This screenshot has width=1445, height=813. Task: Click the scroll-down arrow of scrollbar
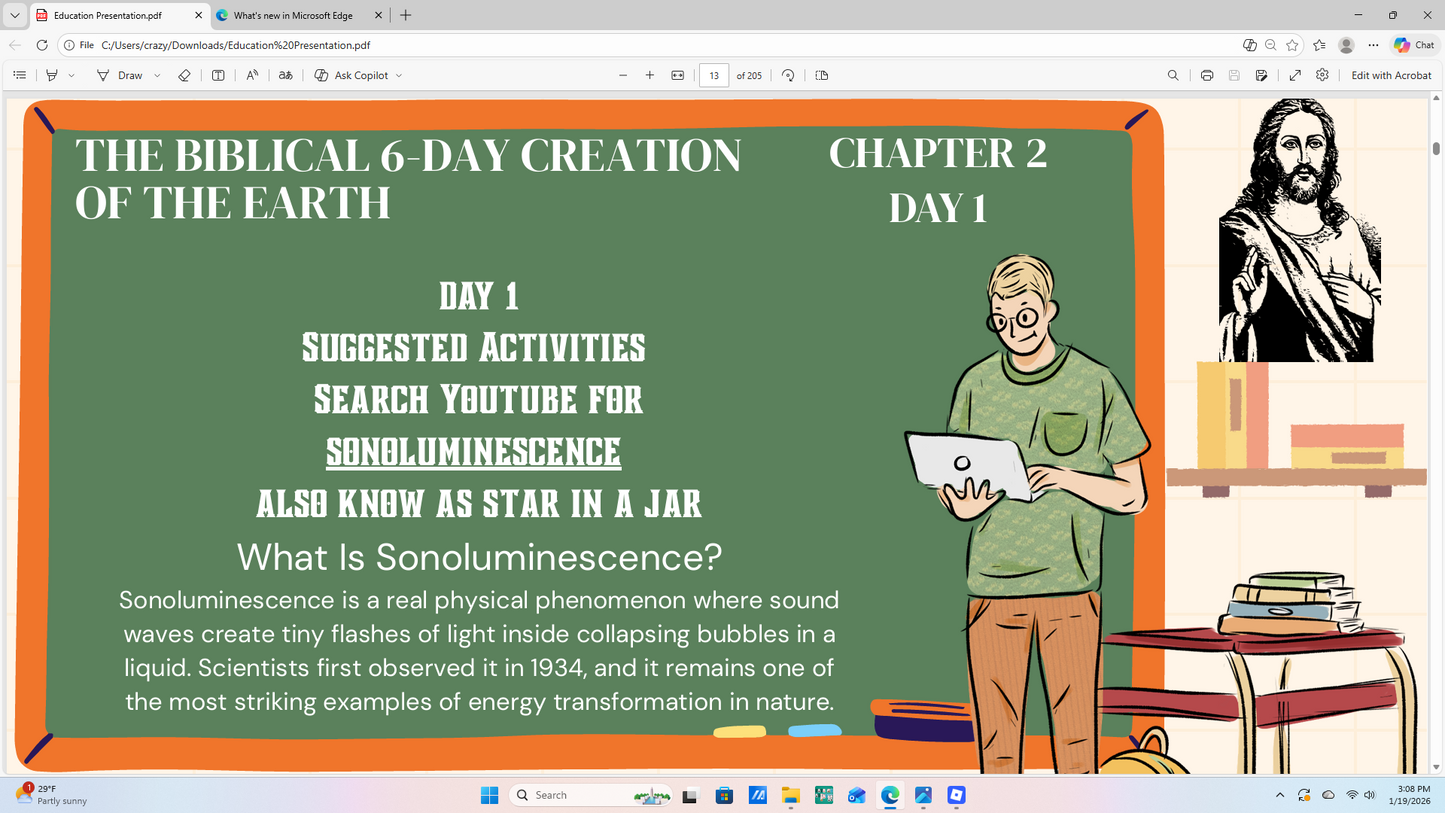point(1437,768)
